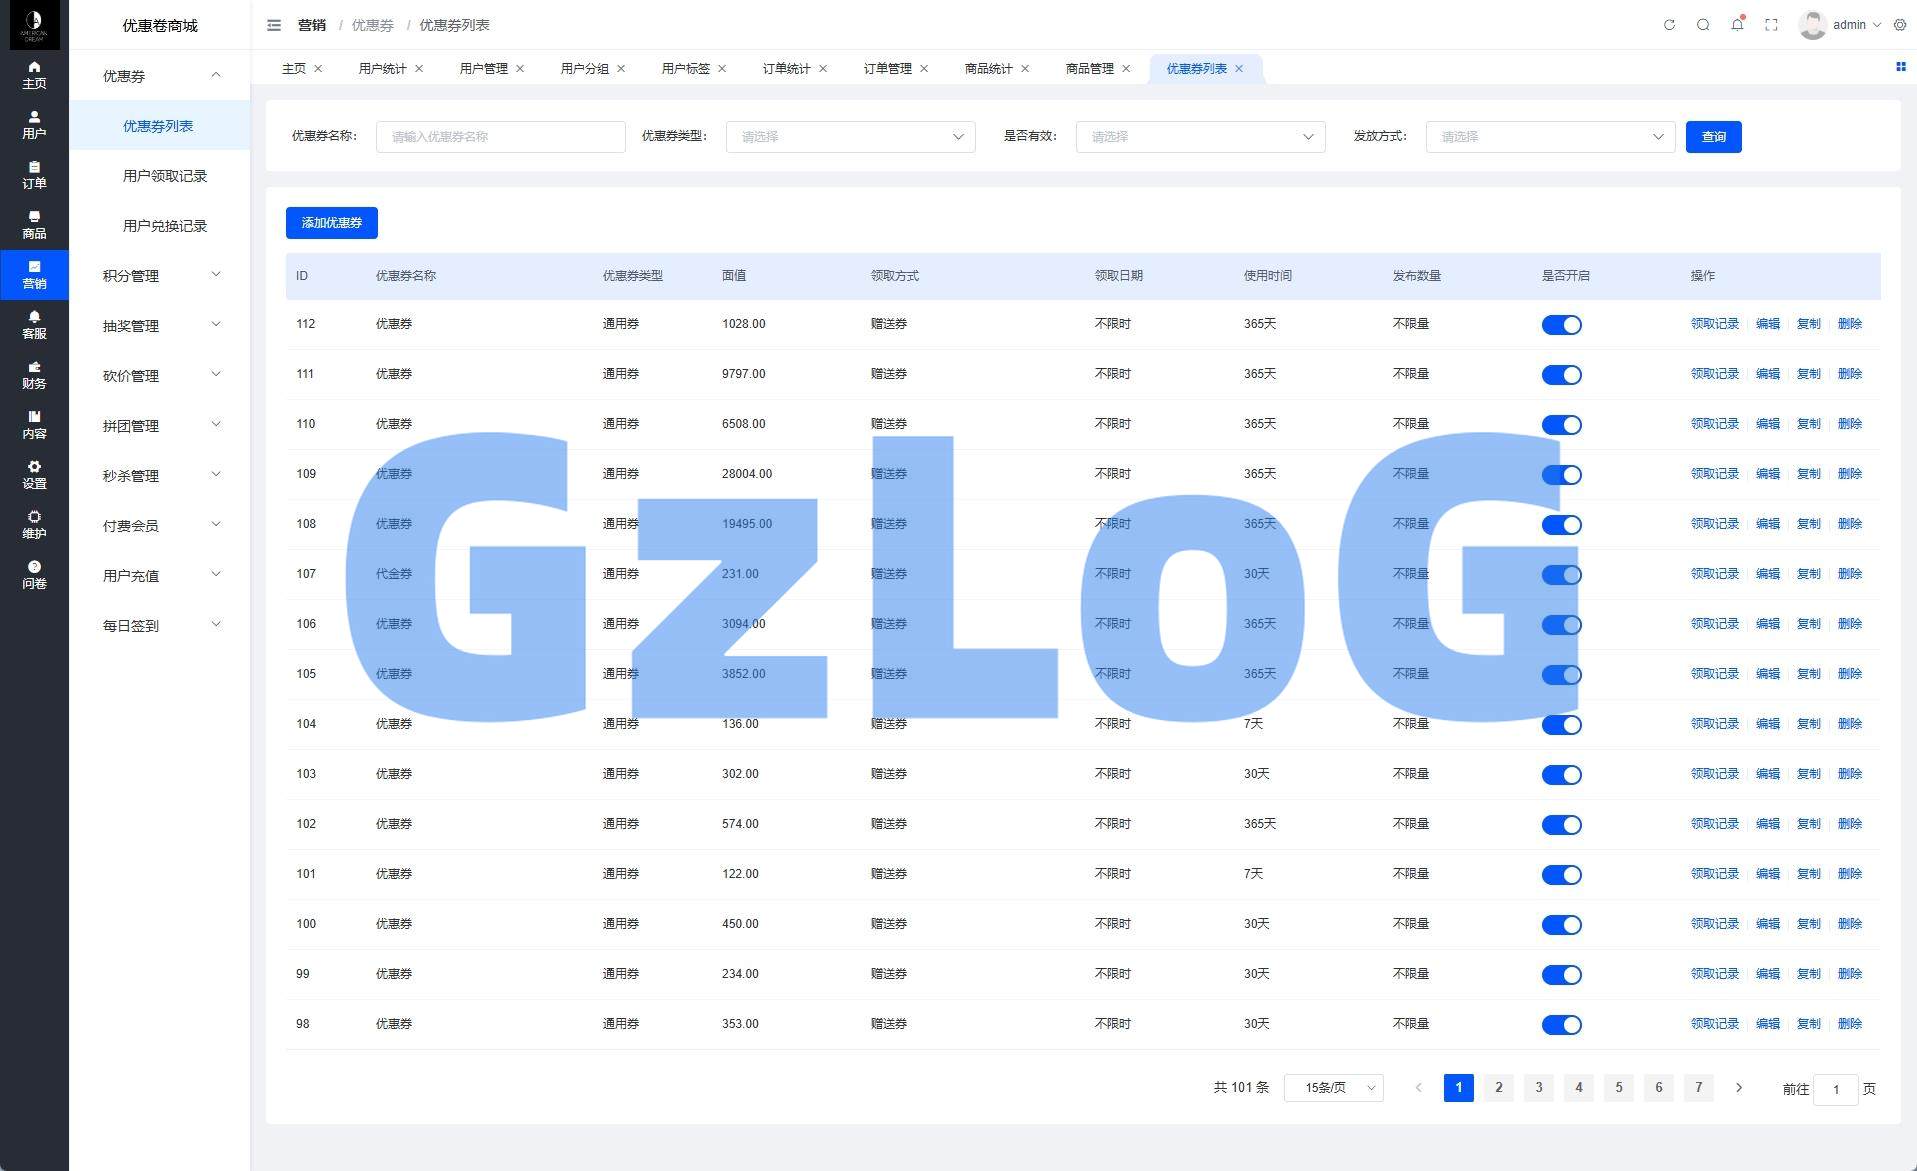Toggle off the switch for coupon 104
Screen dimensions: 1917x1171
tap(1561, 725)
